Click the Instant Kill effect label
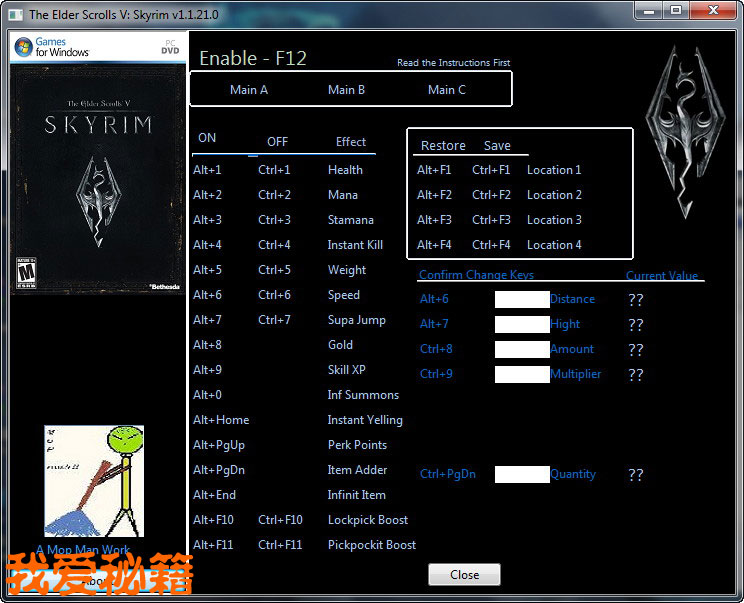744x603 pixels. tap(355, 245)
